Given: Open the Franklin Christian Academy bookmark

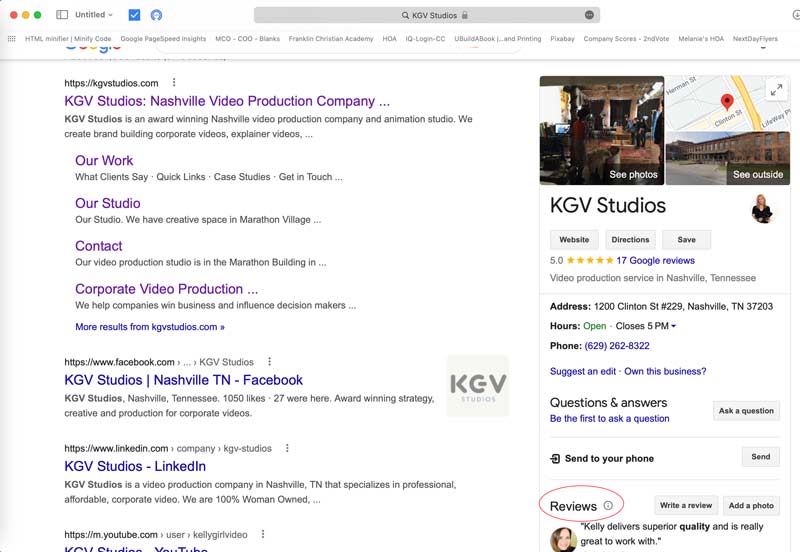Looking at the screenshot, I should (x=331, y=39).
